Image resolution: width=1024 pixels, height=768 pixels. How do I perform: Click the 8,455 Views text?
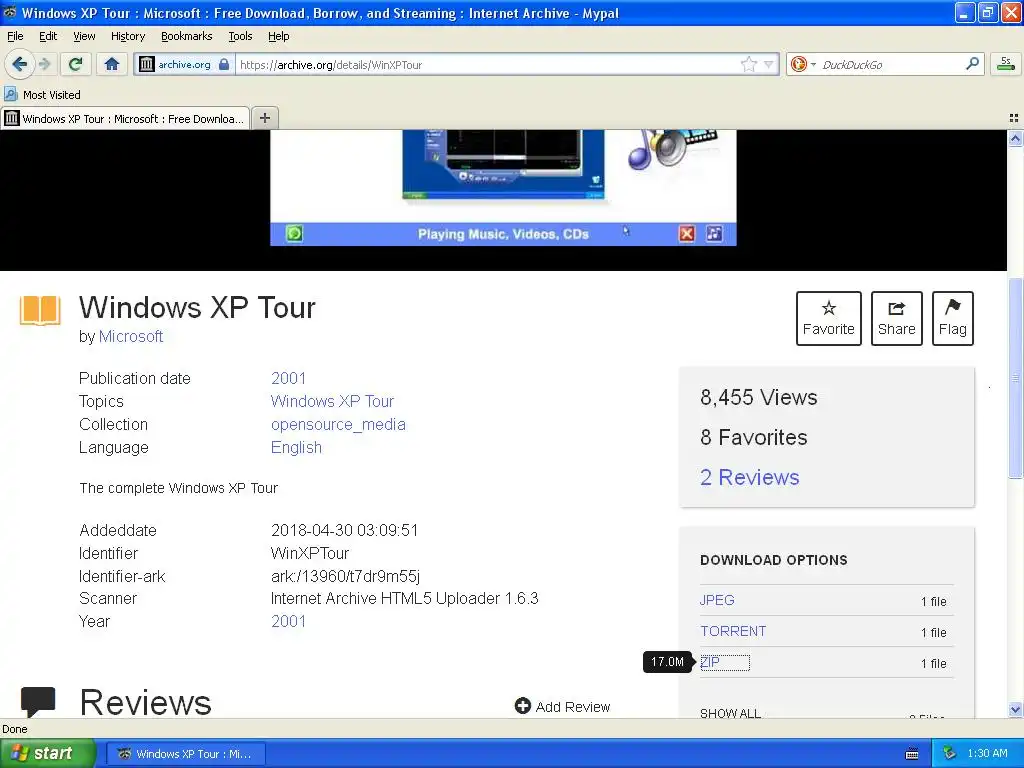(759, 398)
